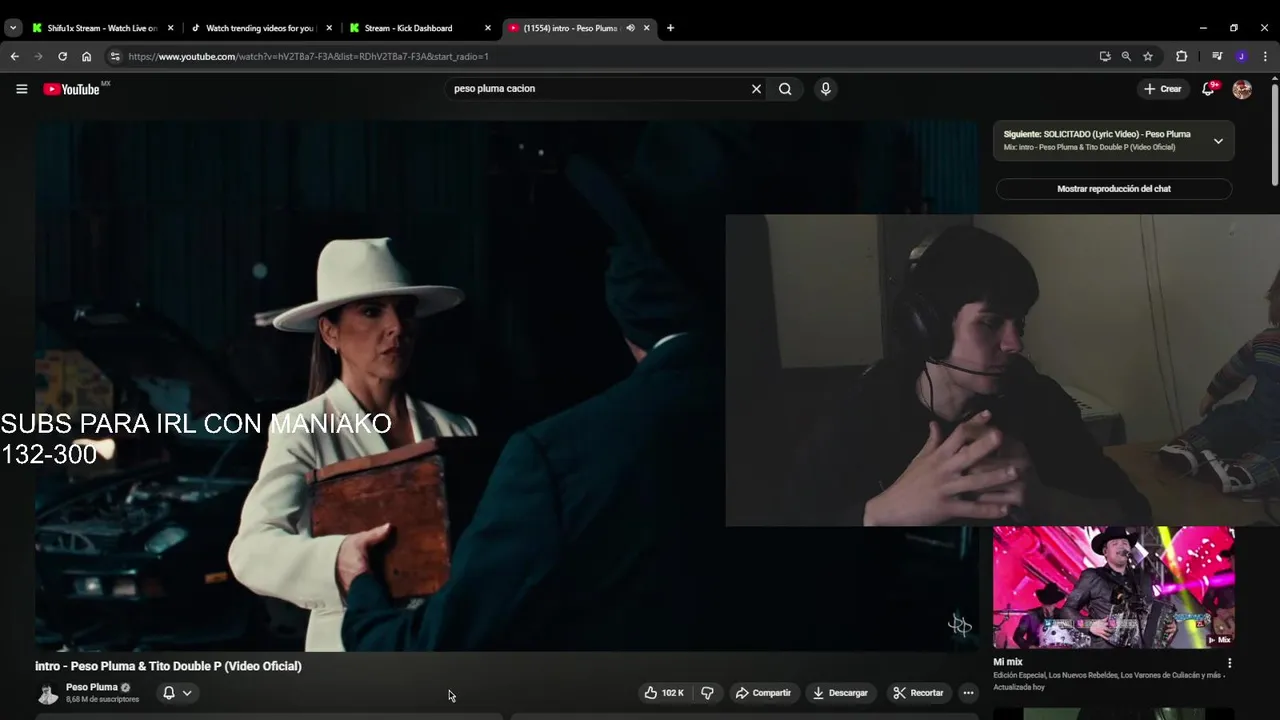Screen dimensions: 1280x720
Task: Go back with the browser back arrow
Action: click(14, 57)
